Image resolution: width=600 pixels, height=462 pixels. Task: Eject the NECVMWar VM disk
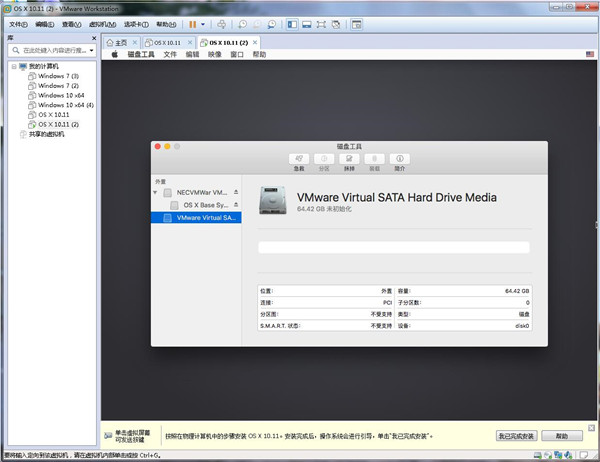(x=236, y=192)
